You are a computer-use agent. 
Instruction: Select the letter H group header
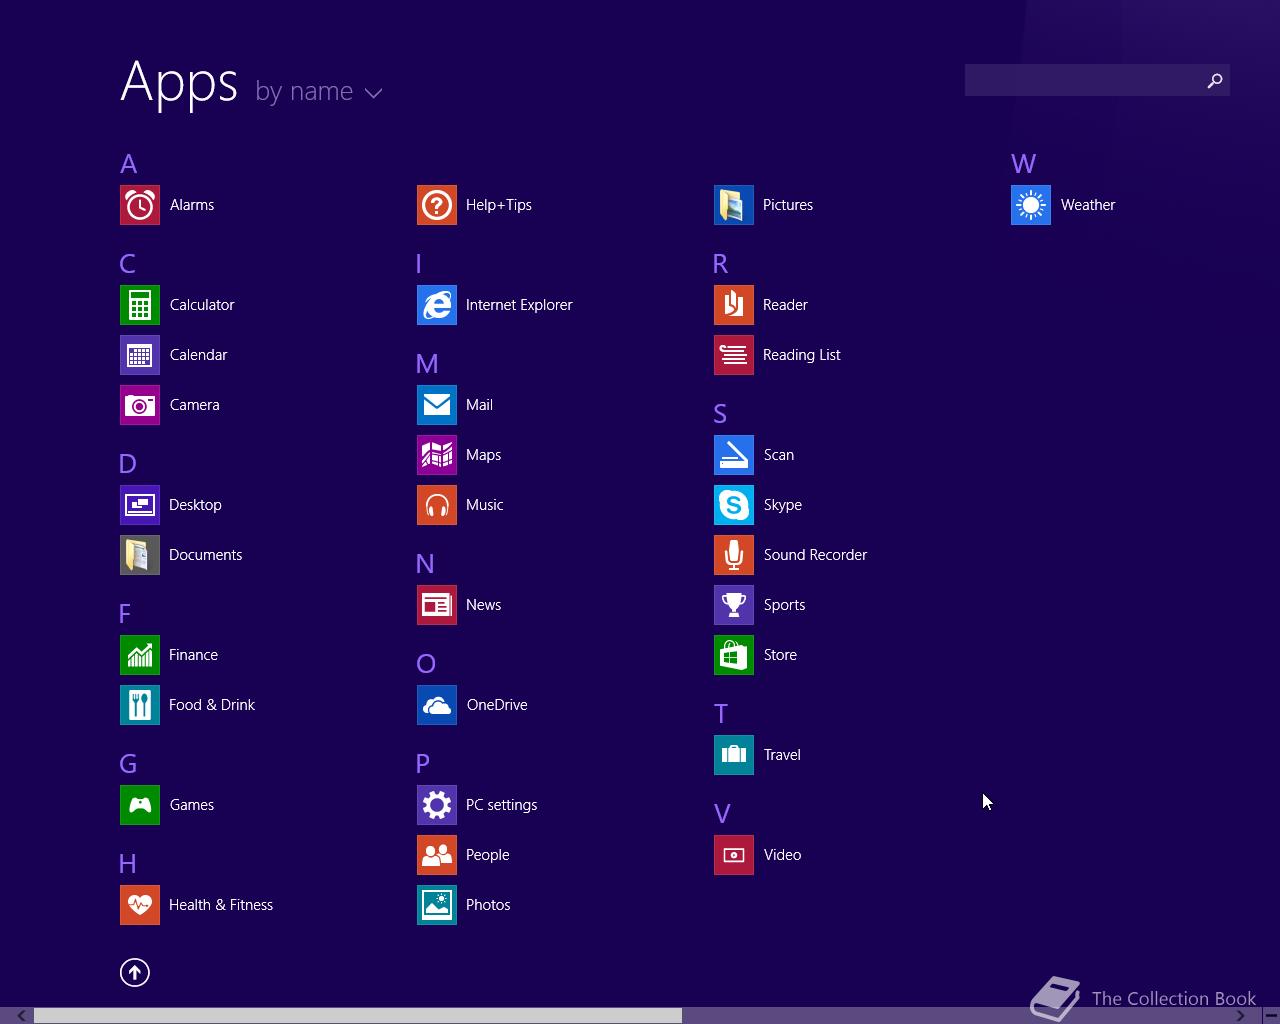[x=128, y=864]
